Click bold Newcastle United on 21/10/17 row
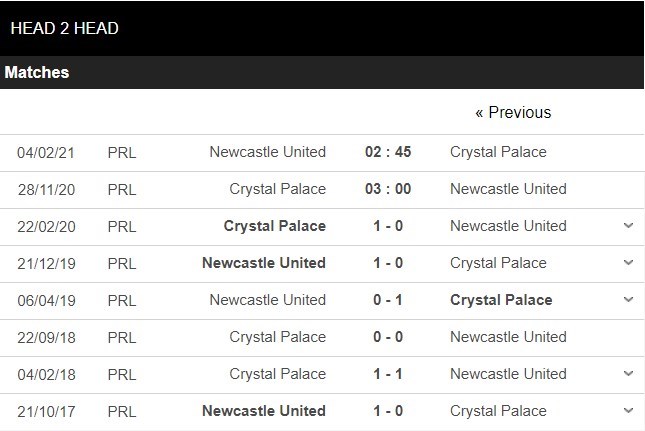This screenshot has width=645, height=431. pyautogui.click(x=264, y=411)
